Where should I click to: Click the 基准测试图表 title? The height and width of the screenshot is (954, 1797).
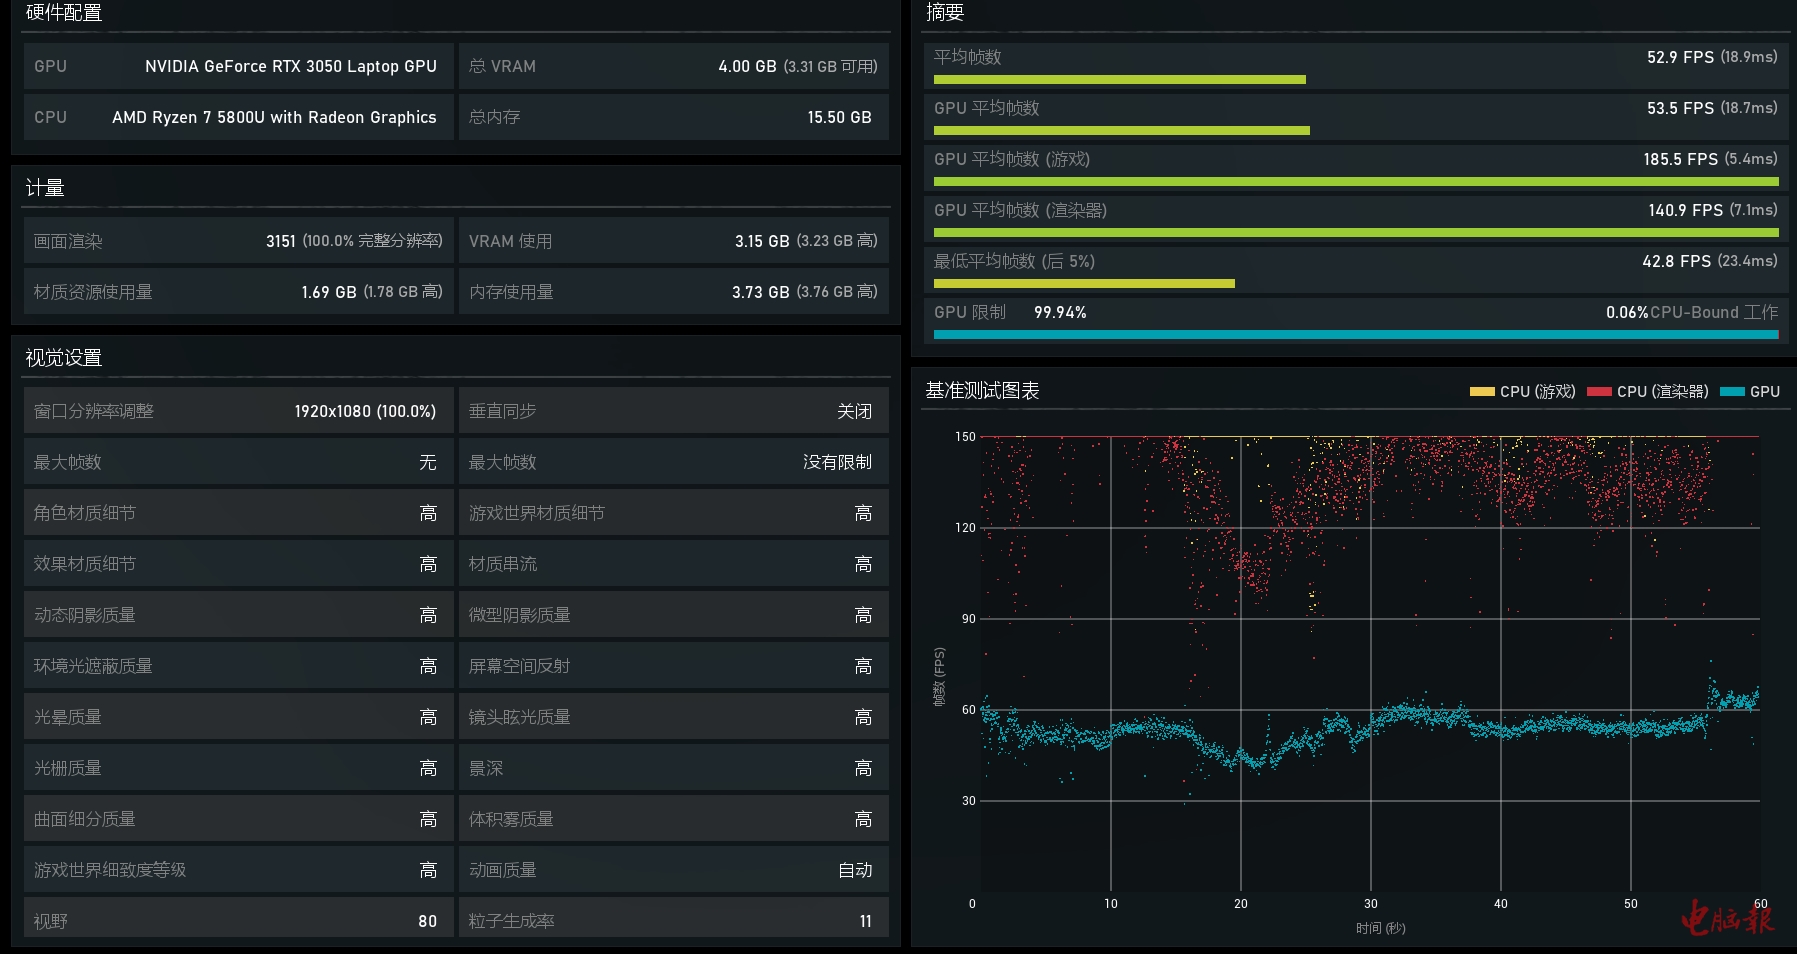click(x=982, y=391)
